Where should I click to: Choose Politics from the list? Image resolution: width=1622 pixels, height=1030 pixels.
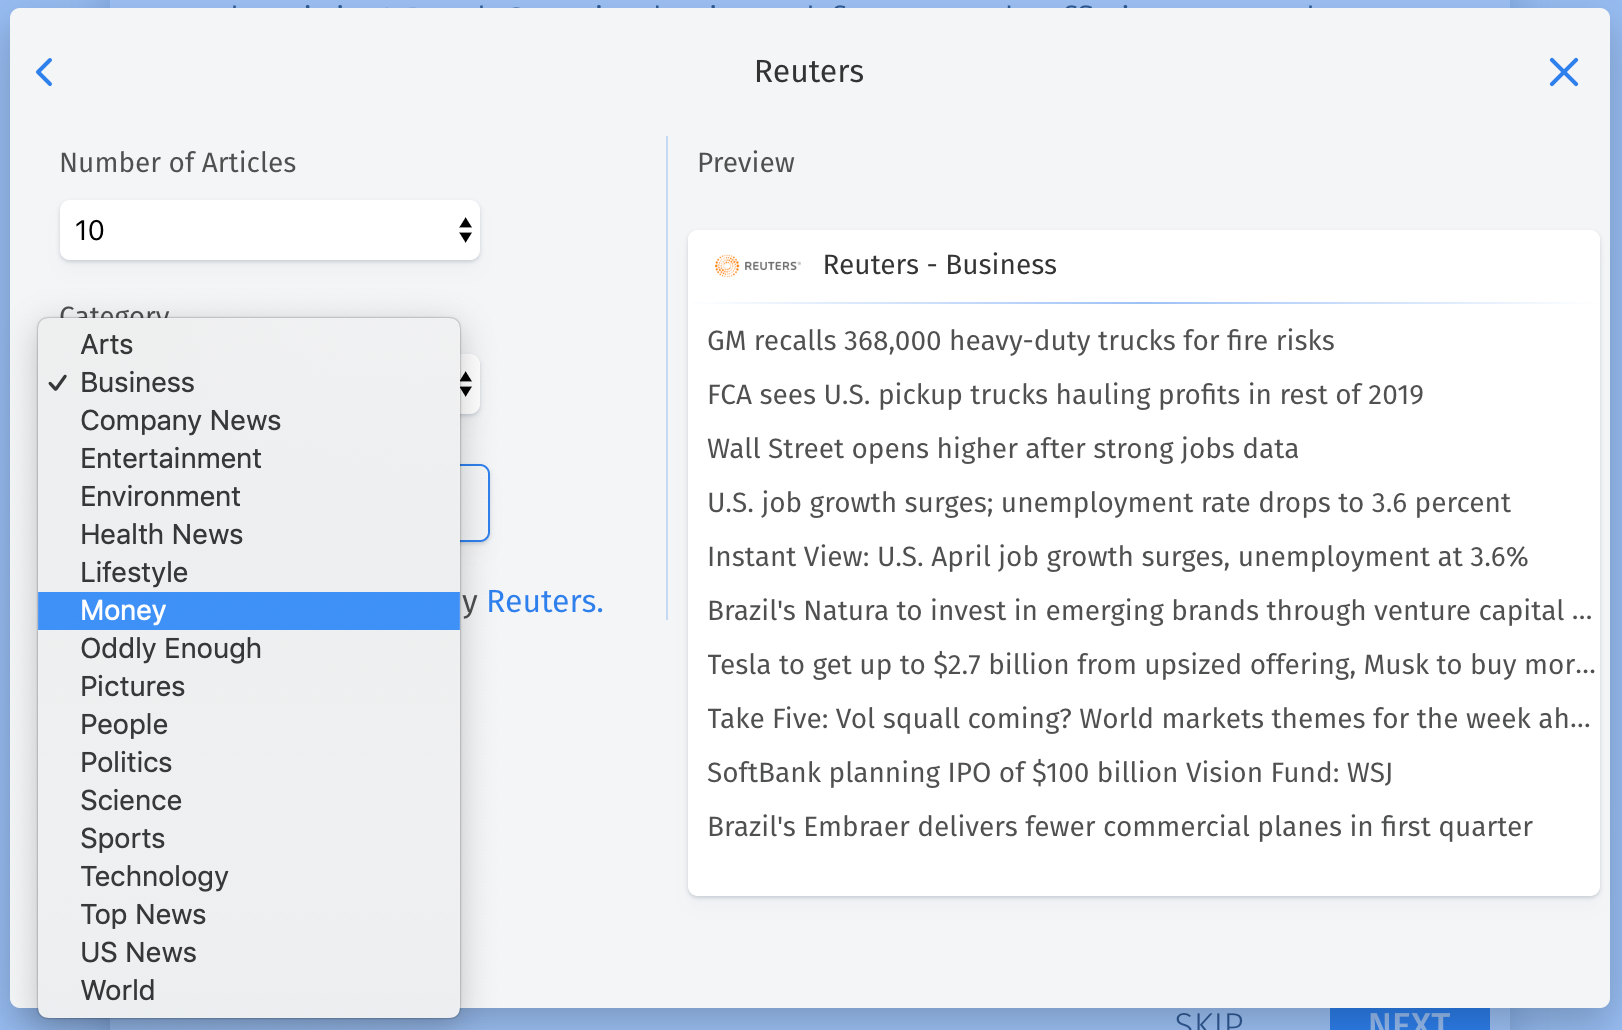click(x=249, y=762)
